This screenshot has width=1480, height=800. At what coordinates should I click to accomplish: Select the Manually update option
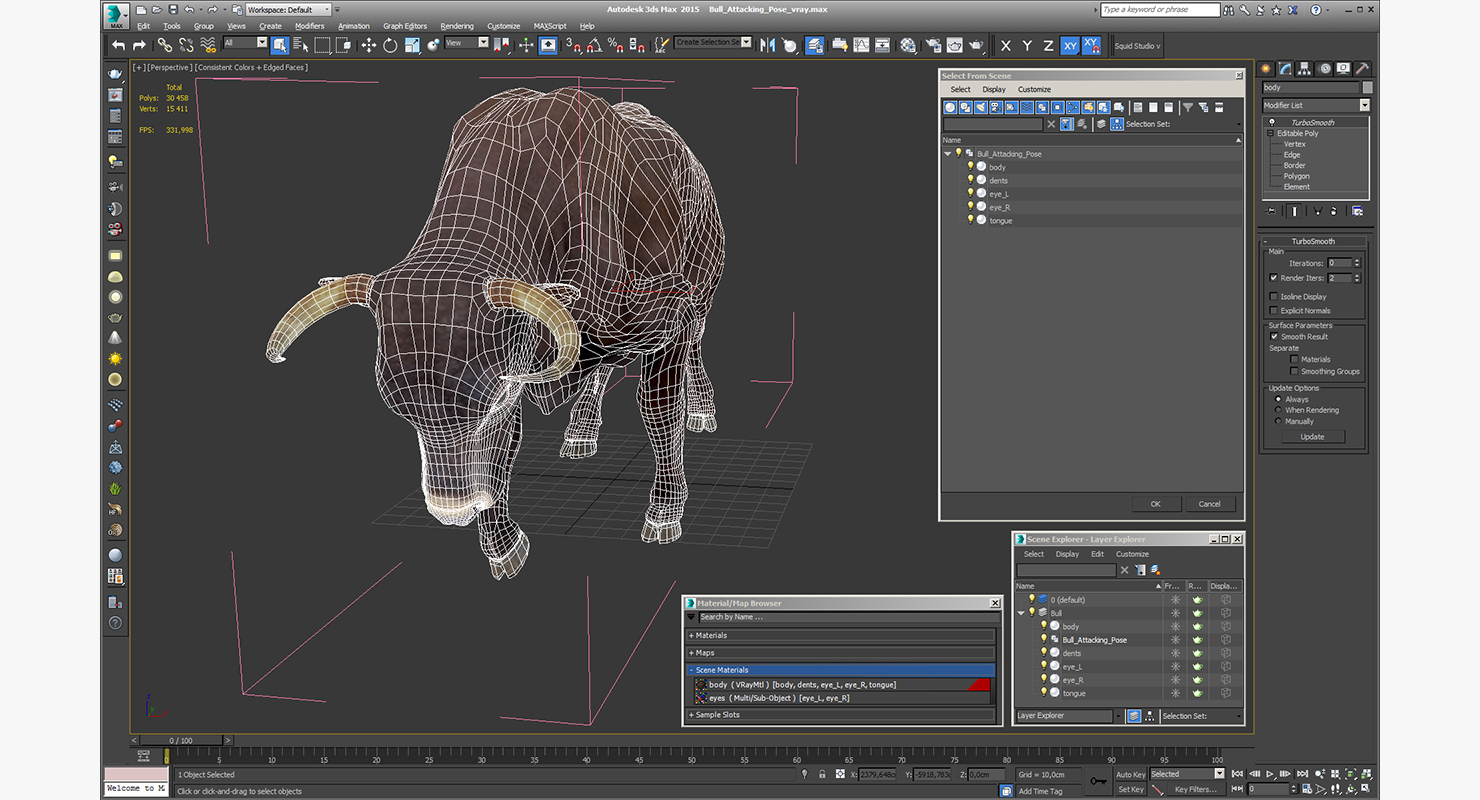click(1278, 421)
